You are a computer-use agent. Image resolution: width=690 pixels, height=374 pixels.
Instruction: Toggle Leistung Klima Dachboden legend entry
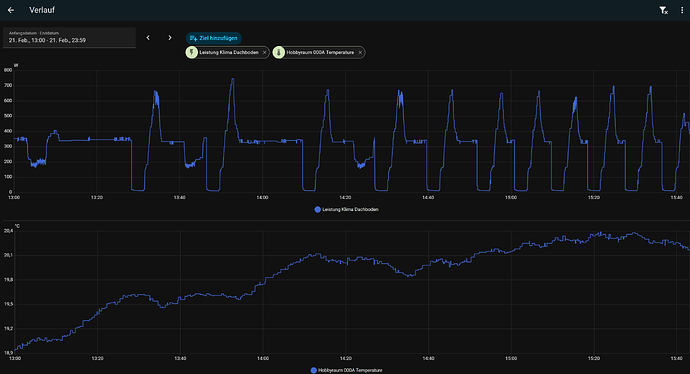tap(347, 209)
